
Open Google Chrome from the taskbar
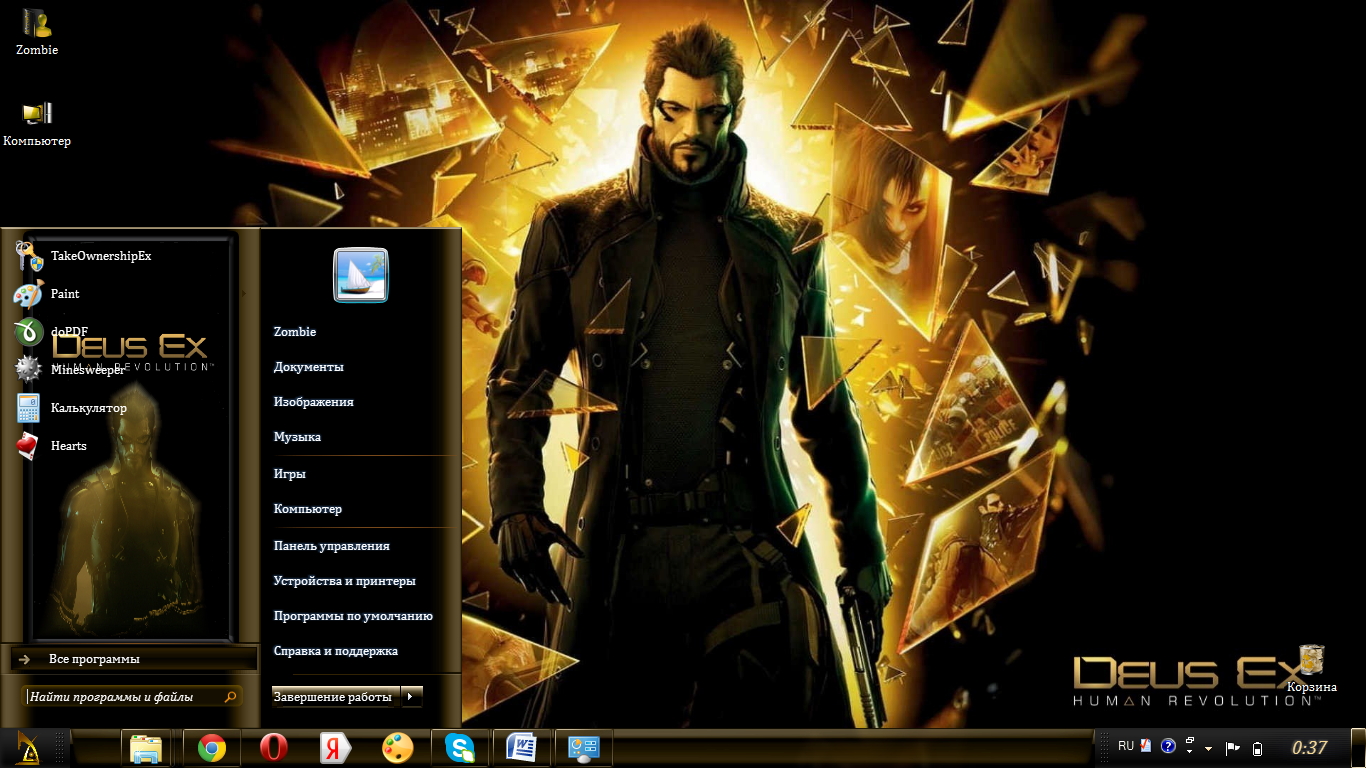[x=212, y=748]
